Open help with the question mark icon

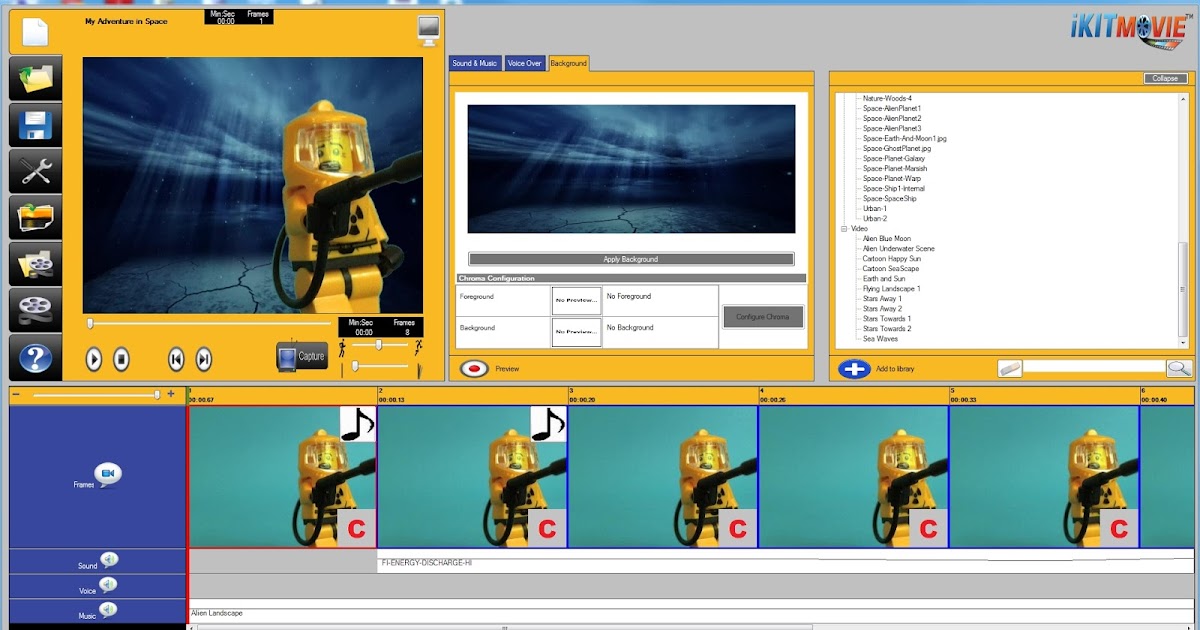tap(36, 356)
